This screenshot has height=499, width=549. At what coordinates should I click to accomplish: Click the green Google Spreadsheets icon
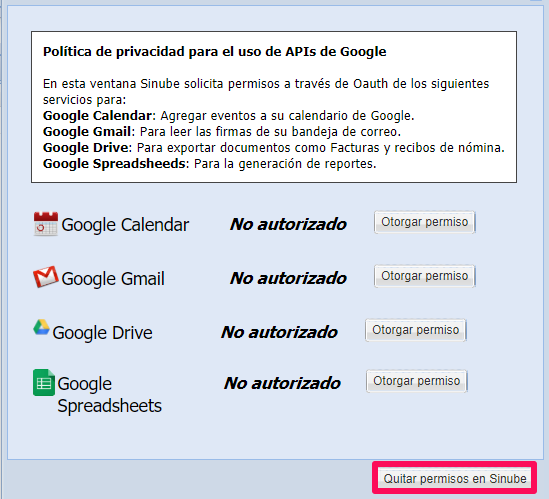point(44,382)
